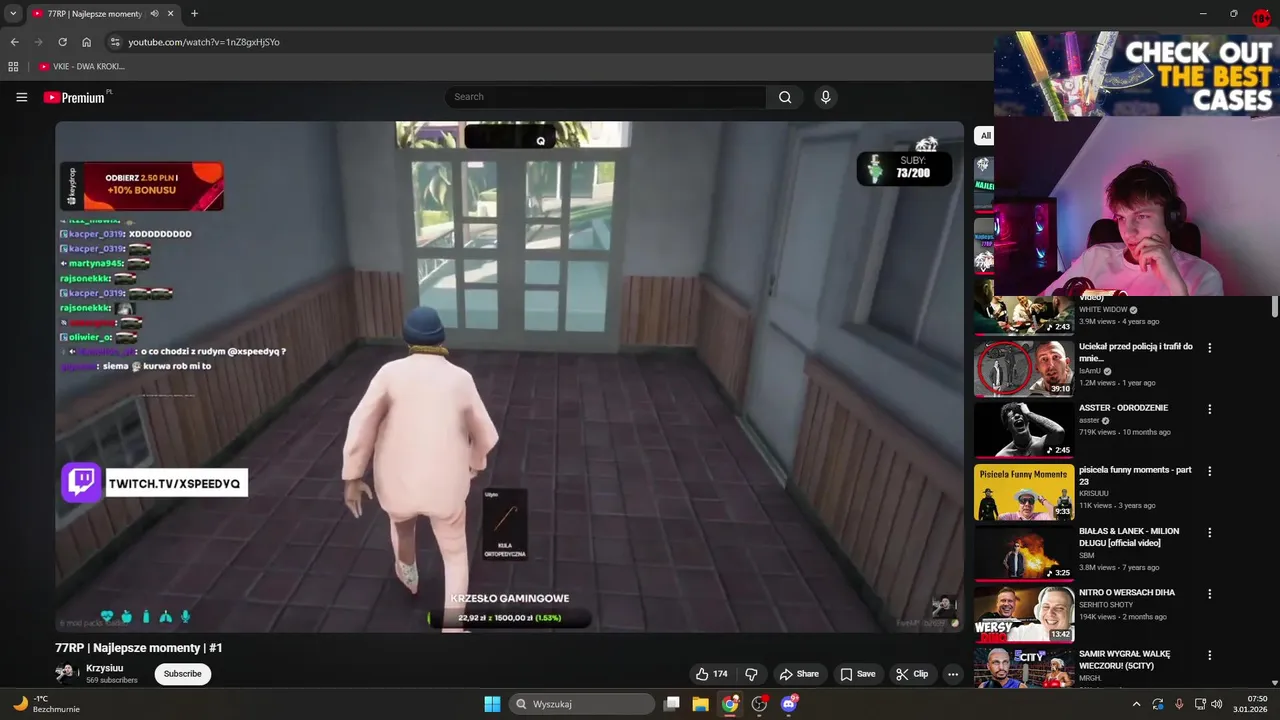The width and height of the screenshot is (1280, 720).
Task: Click the Wyszukaj taskbar search box
Action: (582, 704)
